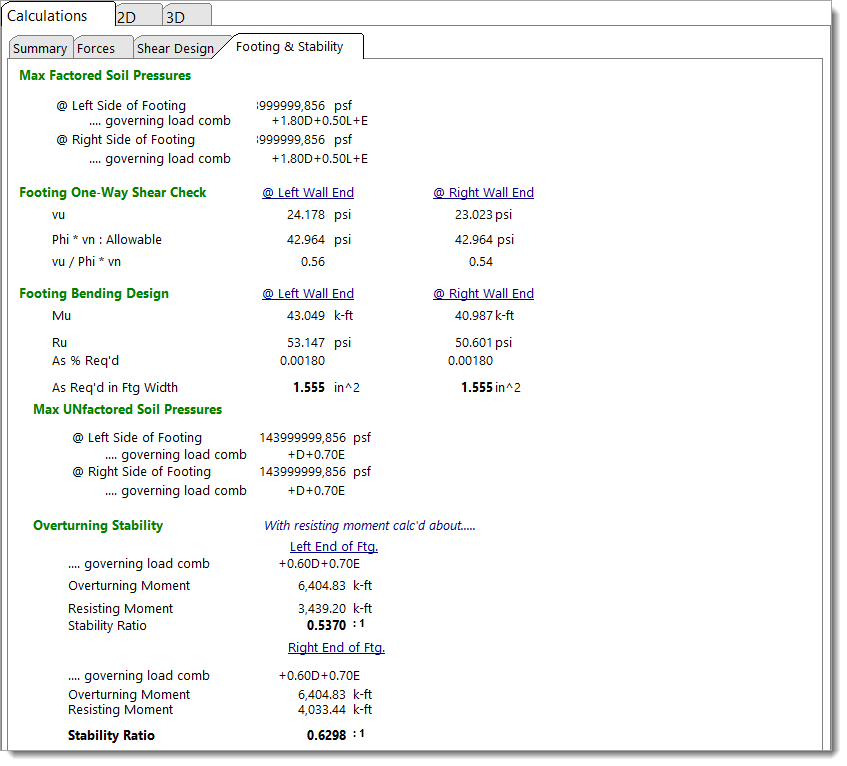Click '@ Left Wall End' under One-Way Shear Check
The height and width of the screenshot is (766, 847).
tap(308, 193)
